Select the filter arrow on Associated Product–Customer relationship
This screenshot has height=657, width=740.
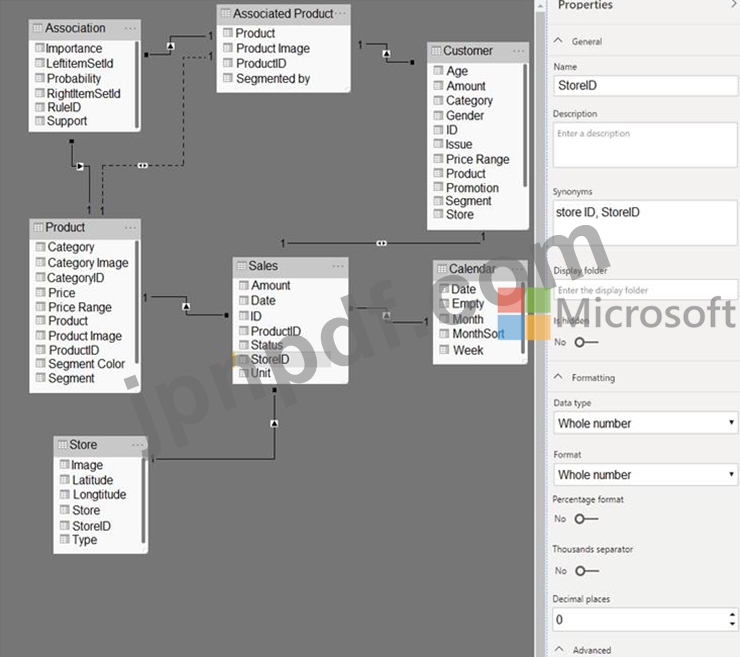tap(386, 53)
